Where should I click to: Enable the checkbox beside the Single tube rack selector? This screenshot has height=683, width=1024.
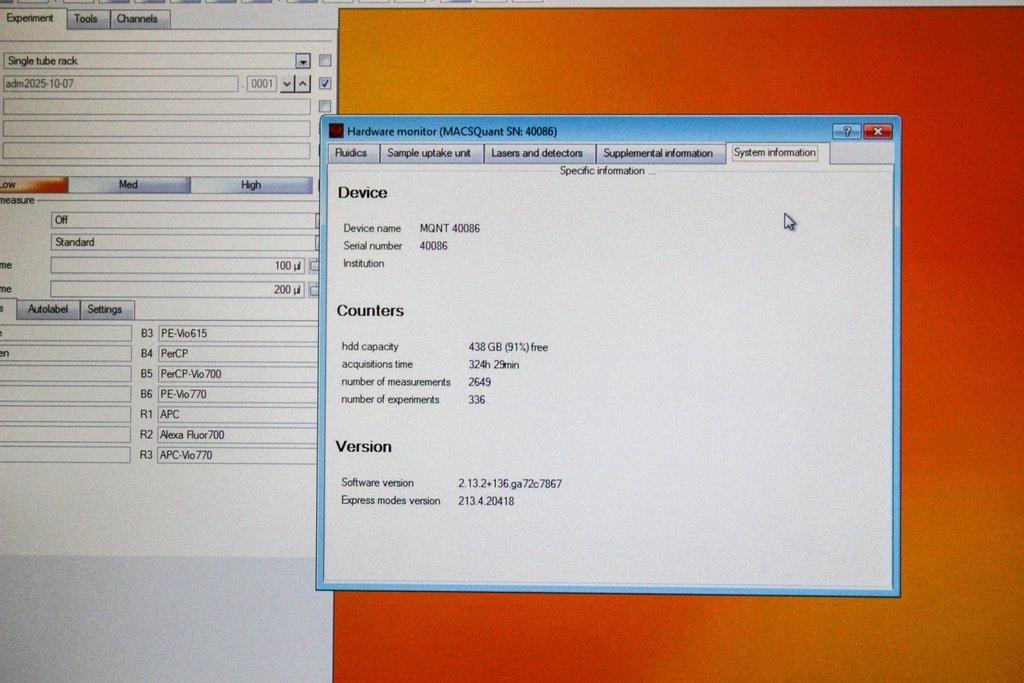click(323, 60)
